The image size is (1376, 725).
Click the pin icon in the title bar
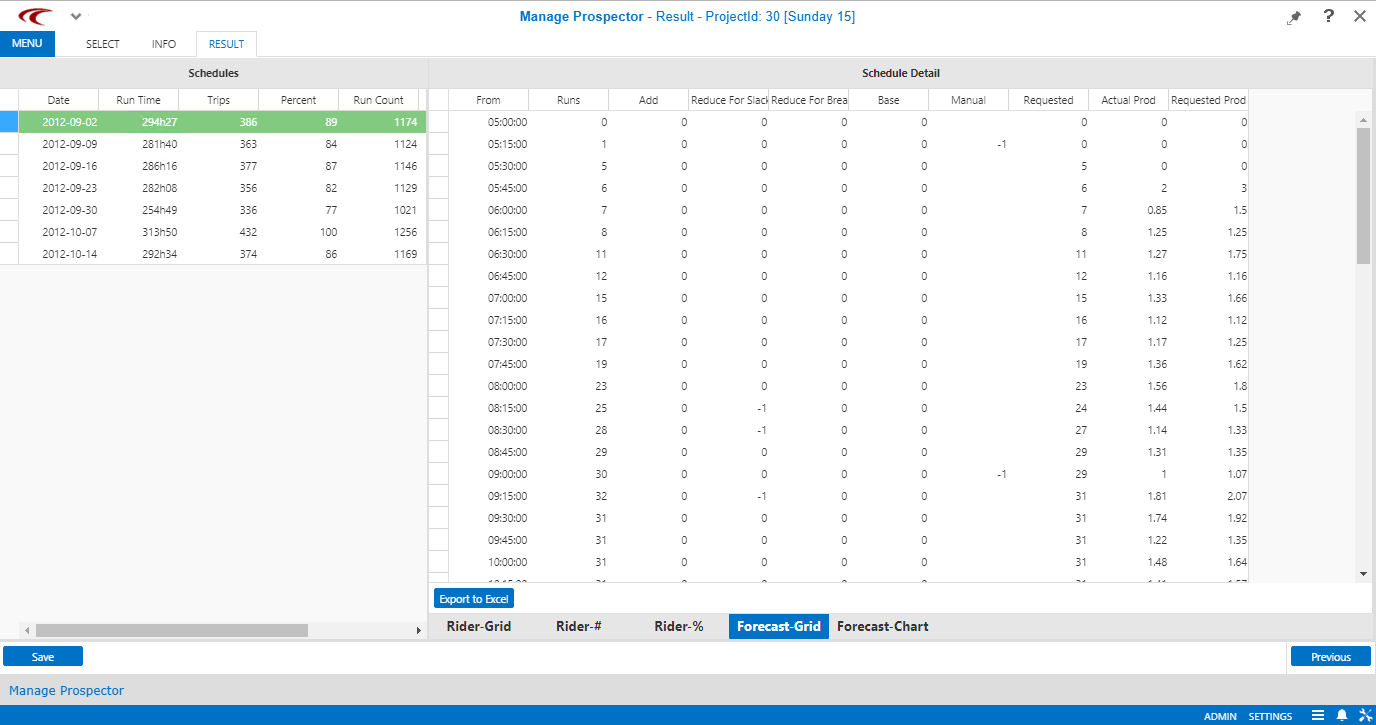pos(1294,16)
